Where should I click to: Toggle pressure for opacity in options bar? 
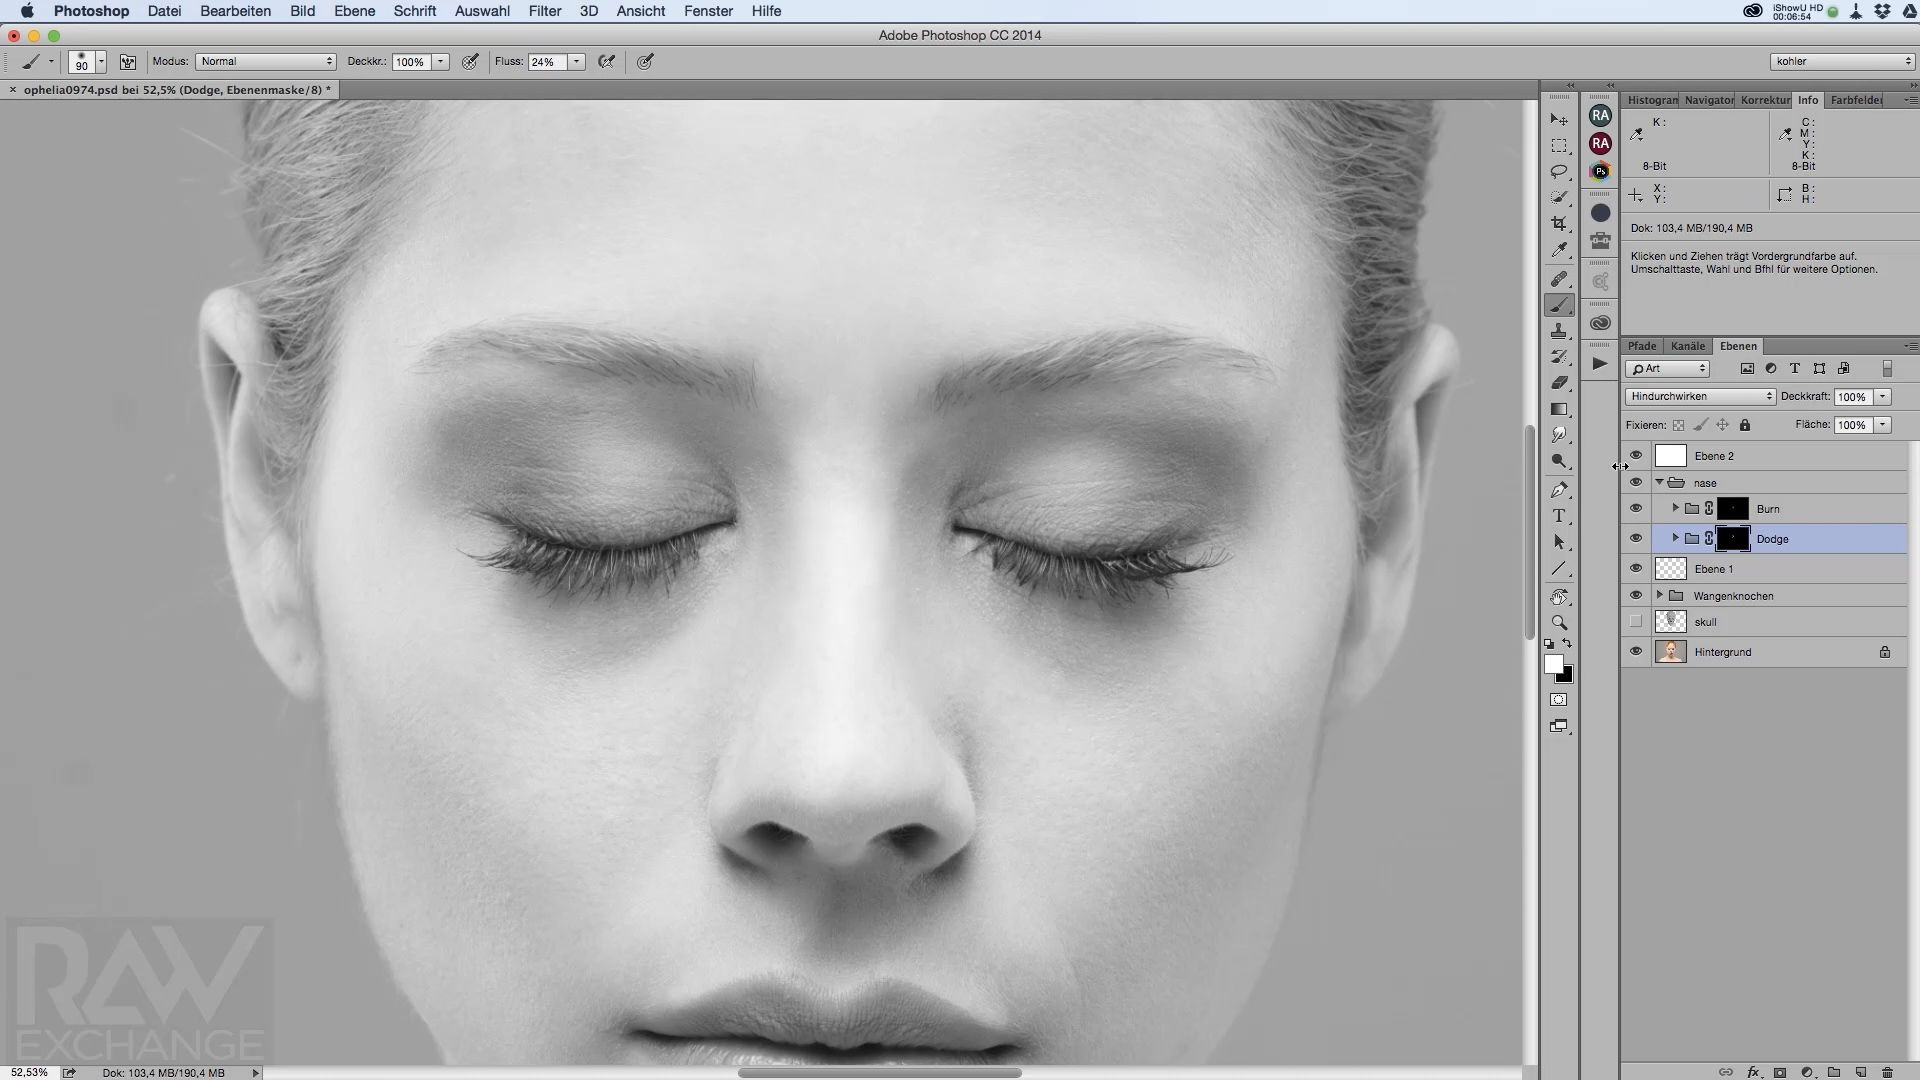point(470,62)
